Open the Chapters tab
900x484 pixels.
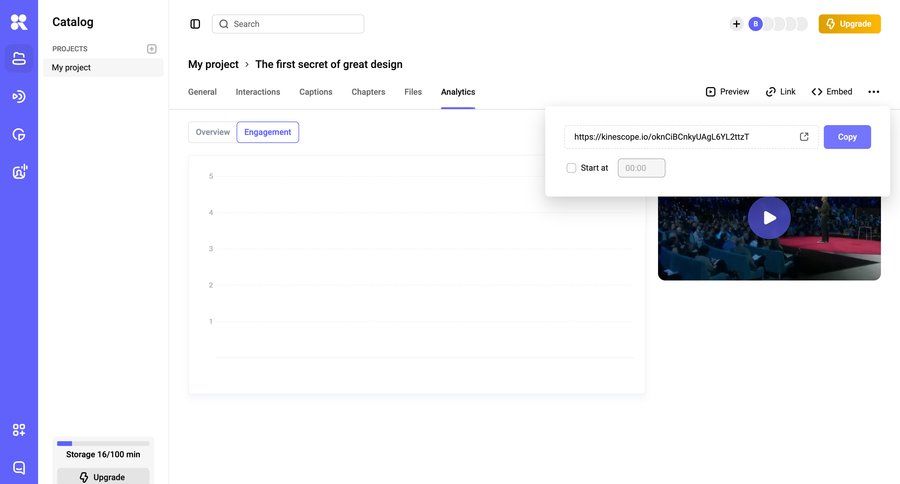[368, 92]
